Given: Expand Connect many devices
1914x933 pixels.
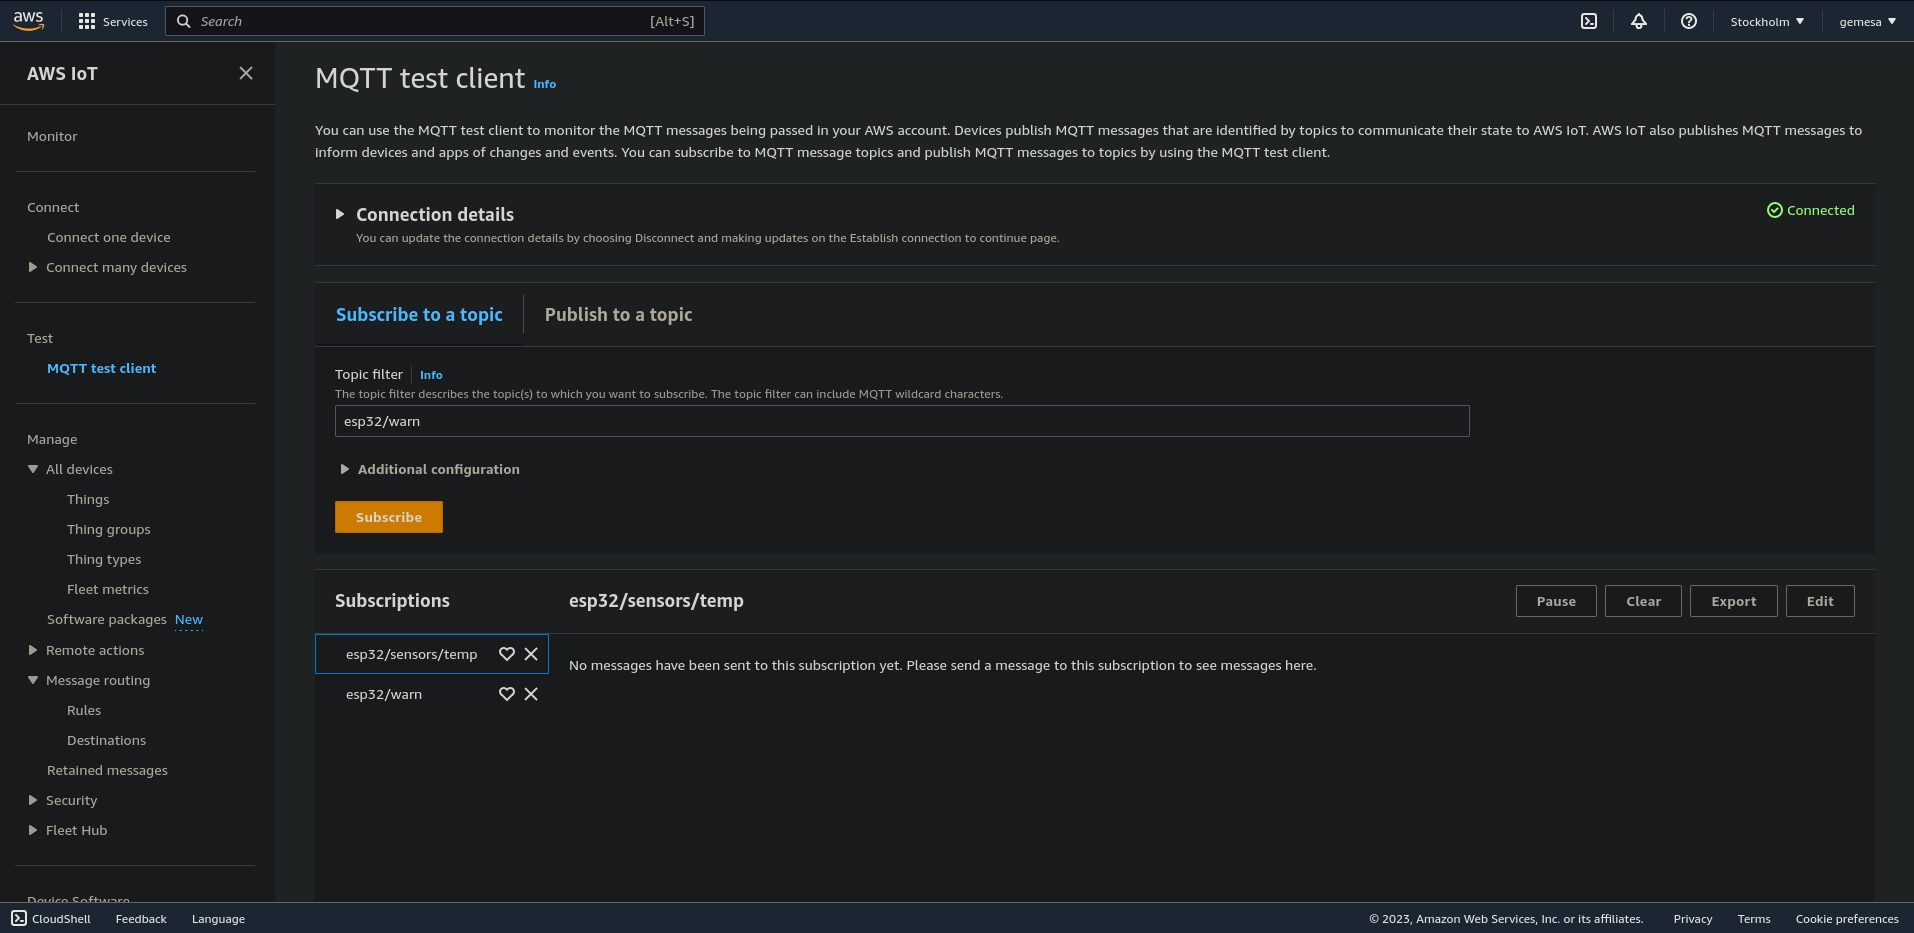Looking at the screenshot, I should point(33,267).
